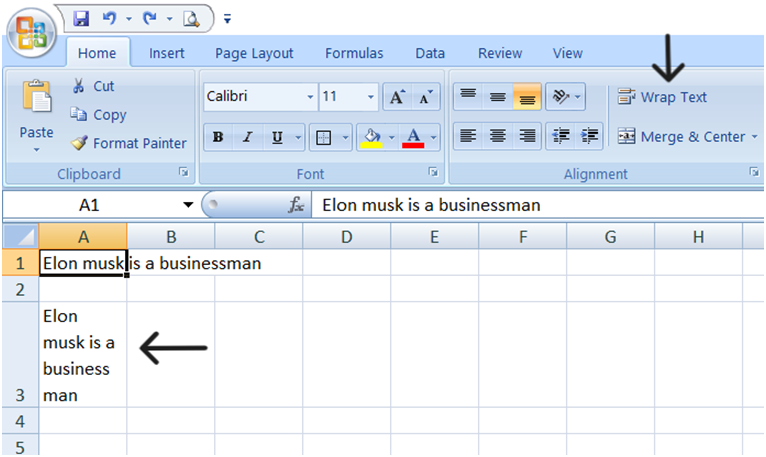Customize the Quick Access Toolbar dropdown
The image size is (766, 457).
click(227, 19)
